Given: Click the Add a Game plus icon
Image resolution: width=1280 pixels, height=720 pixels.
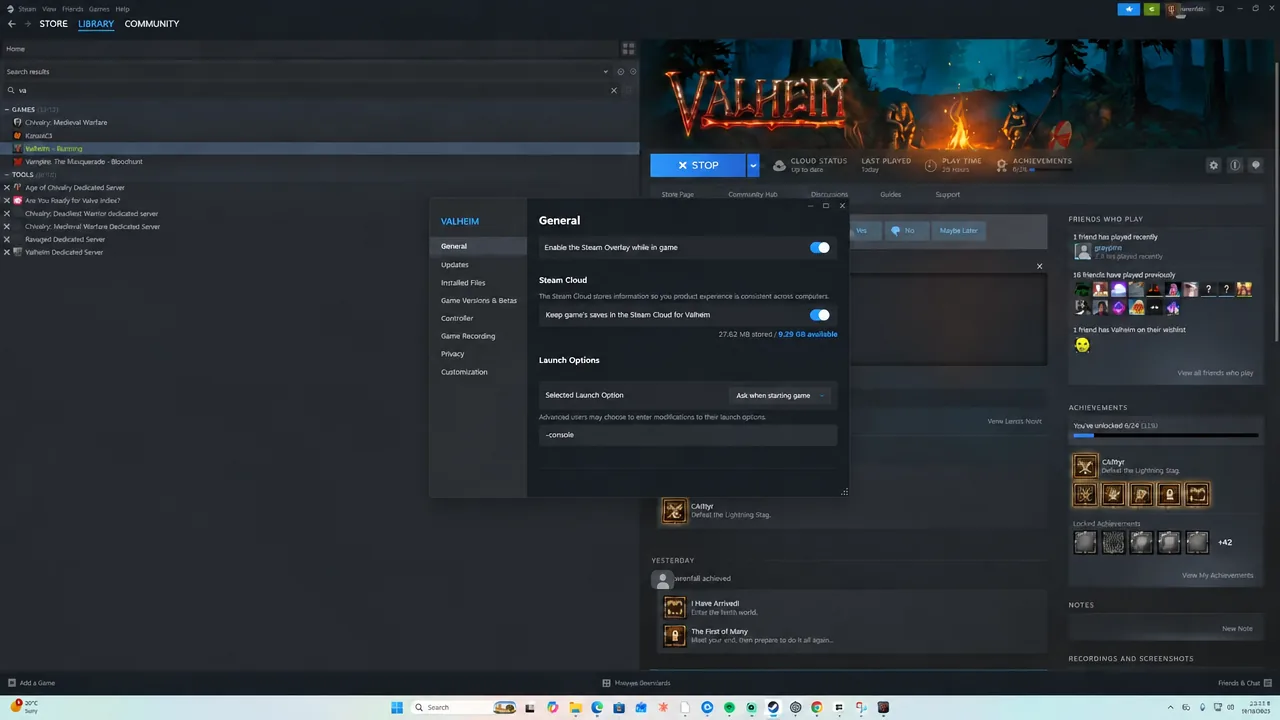Looking at the screenshot, I should click(x=12, y=683).
